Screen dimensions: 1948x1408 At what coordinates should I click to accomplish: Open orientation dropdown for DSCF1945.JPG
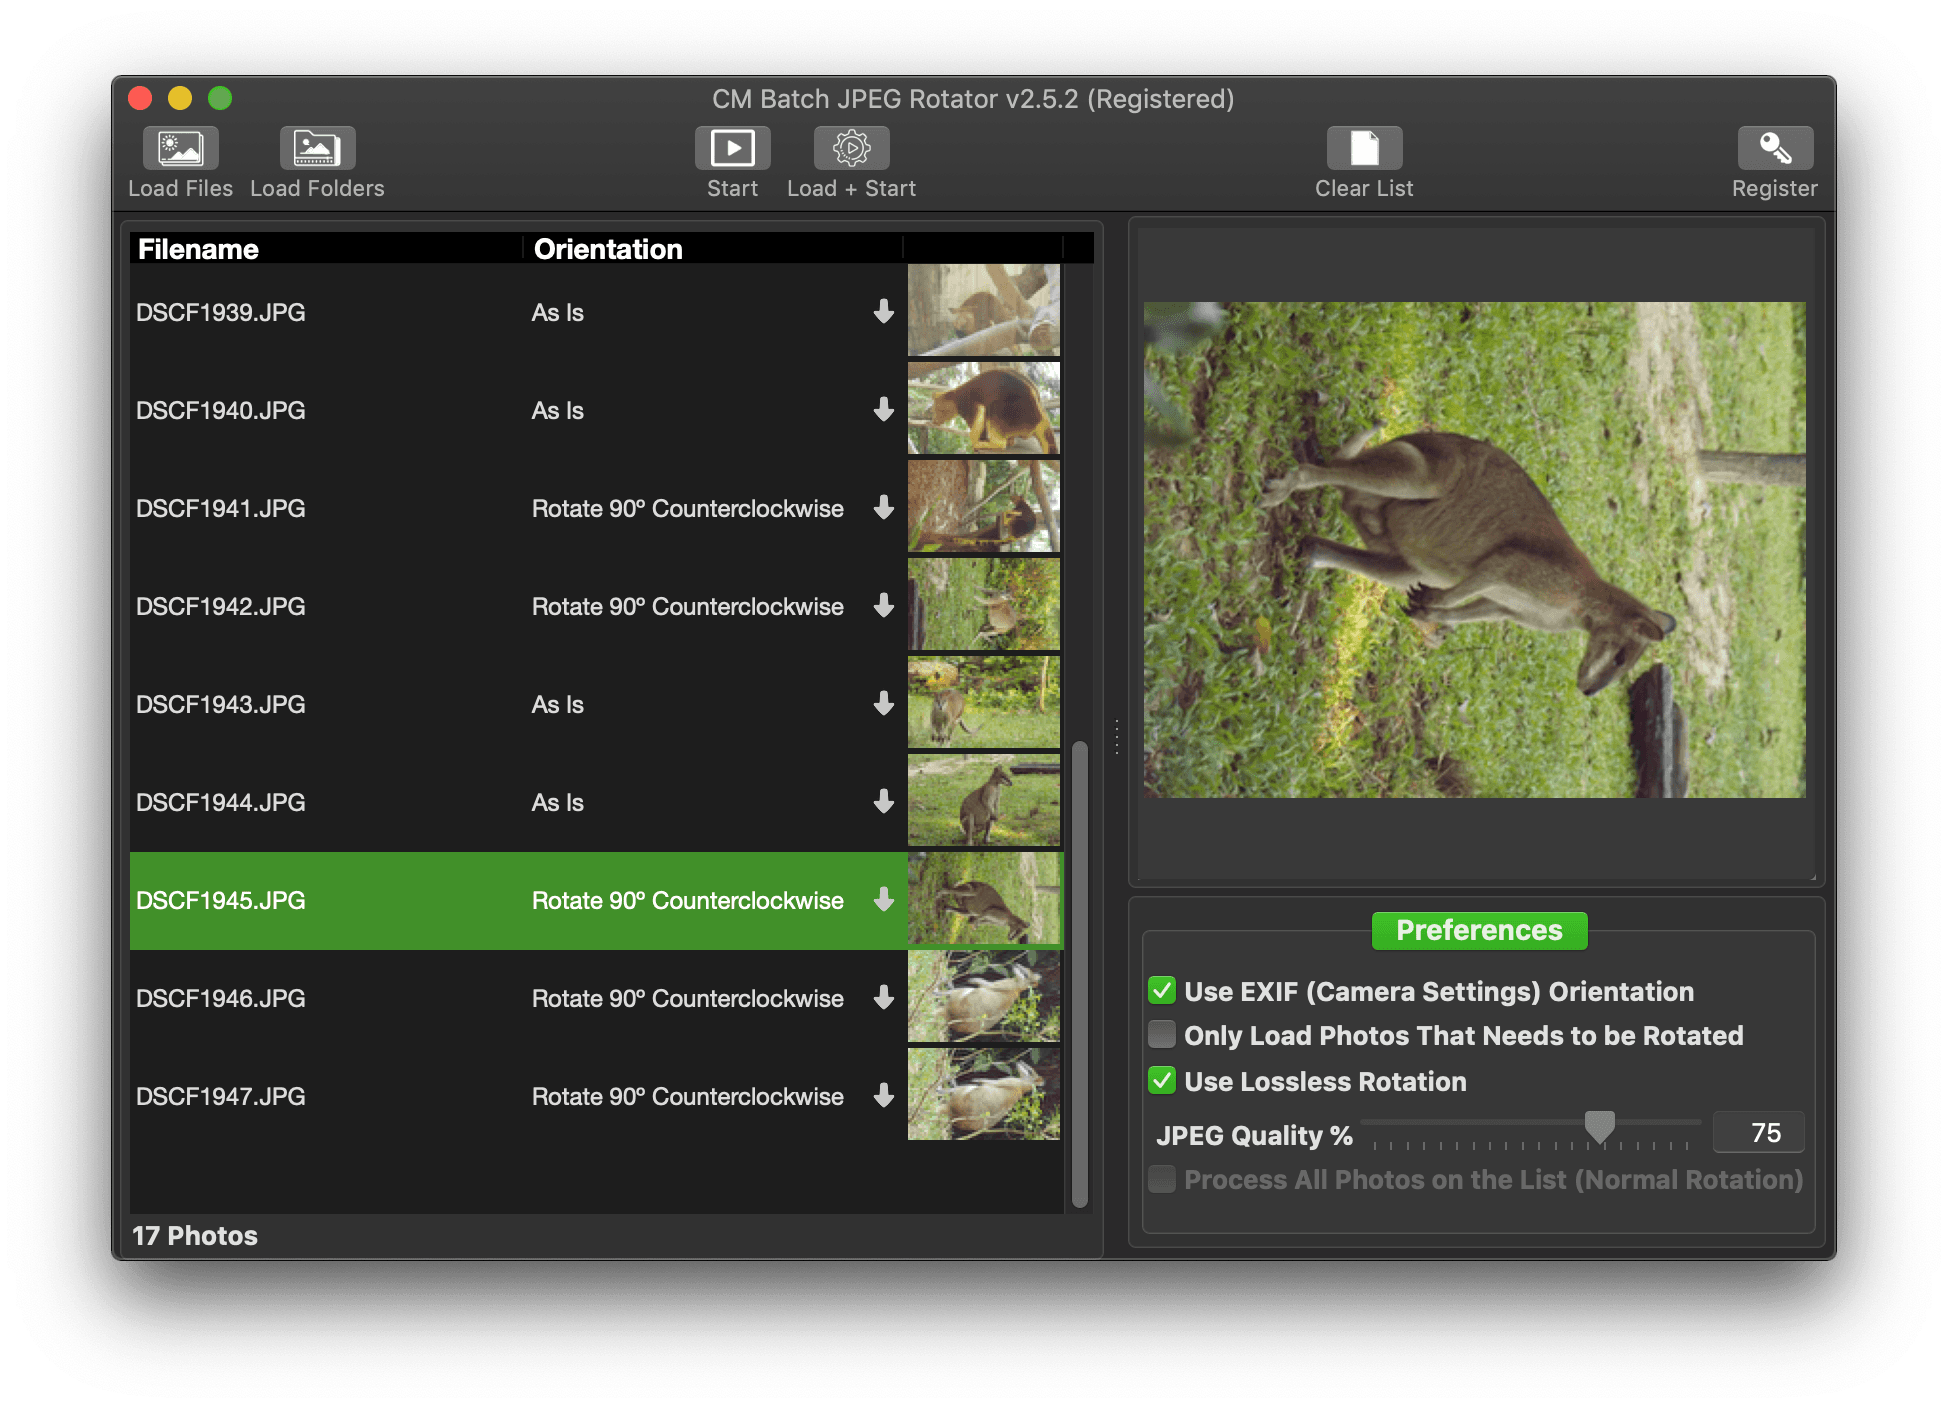tap(883, 900)
